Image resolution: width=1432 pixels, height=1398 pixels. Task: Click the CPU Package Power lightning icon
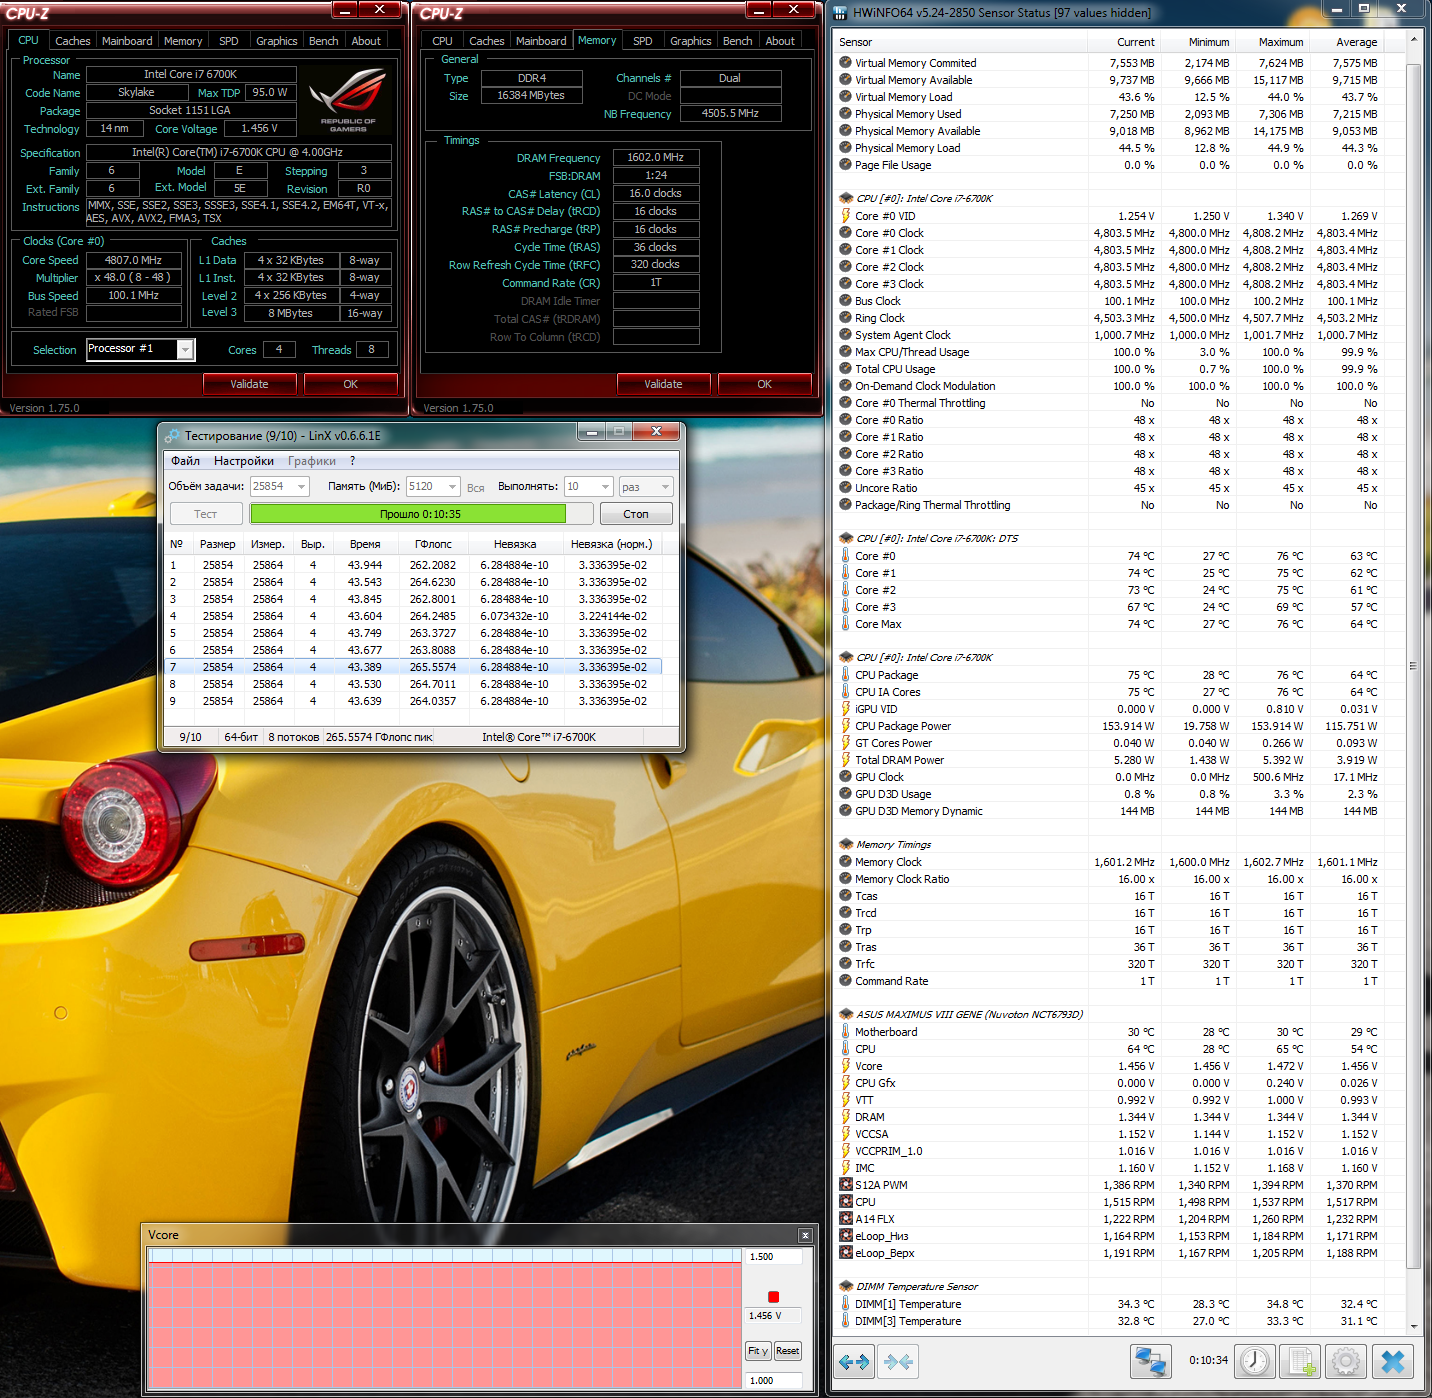point(846,725)
